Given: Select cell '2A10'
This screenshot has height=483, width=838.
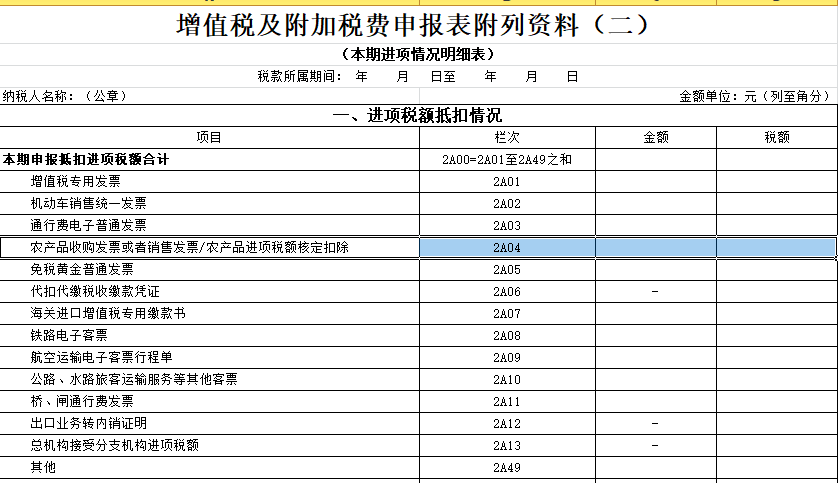Looking at the screenshot, I should click(x=507, y=379).
